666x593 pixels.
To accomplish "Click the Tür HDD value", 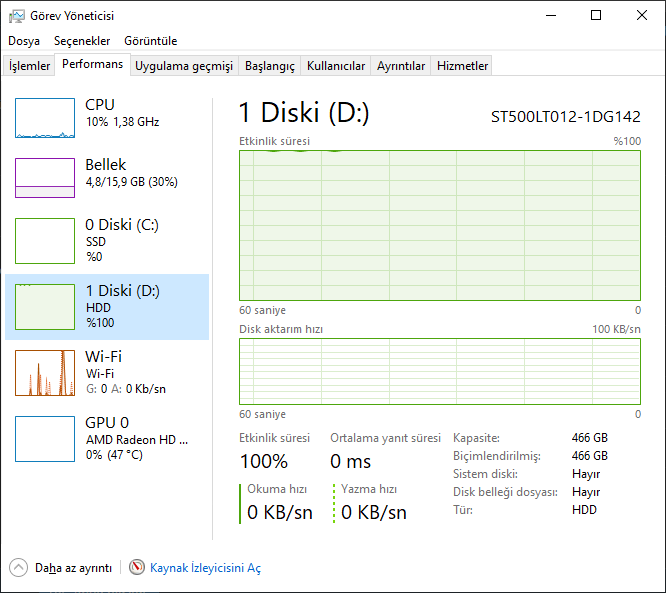I will [584, 510].
